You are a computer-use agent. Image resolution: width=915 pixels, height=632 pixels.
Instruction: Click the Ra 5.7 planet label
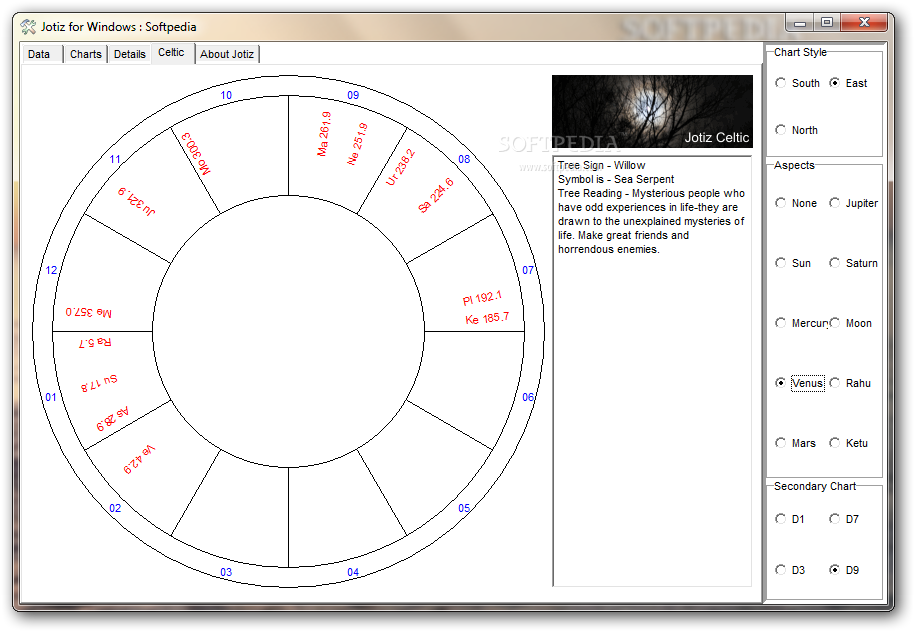coord(95,343)
